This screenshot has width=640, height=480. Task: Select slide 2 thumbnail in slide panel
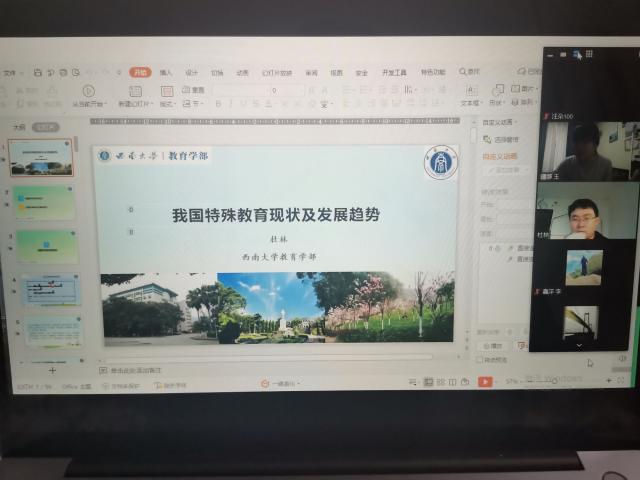[x=44, y=202]
